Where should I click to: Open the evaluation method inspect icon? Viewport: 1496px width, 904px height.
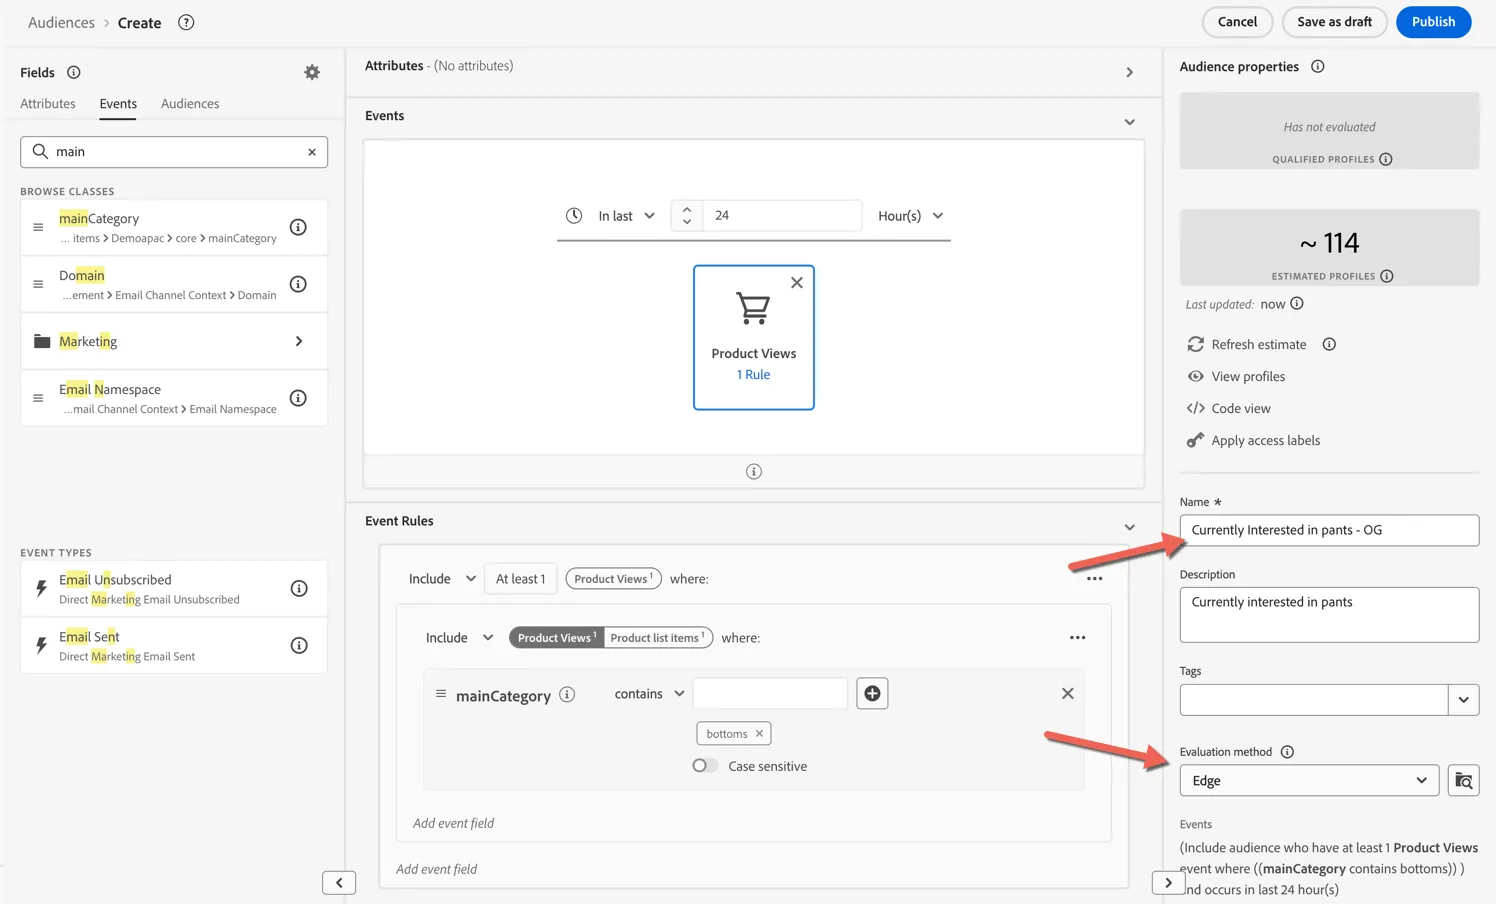(1464, 780)
